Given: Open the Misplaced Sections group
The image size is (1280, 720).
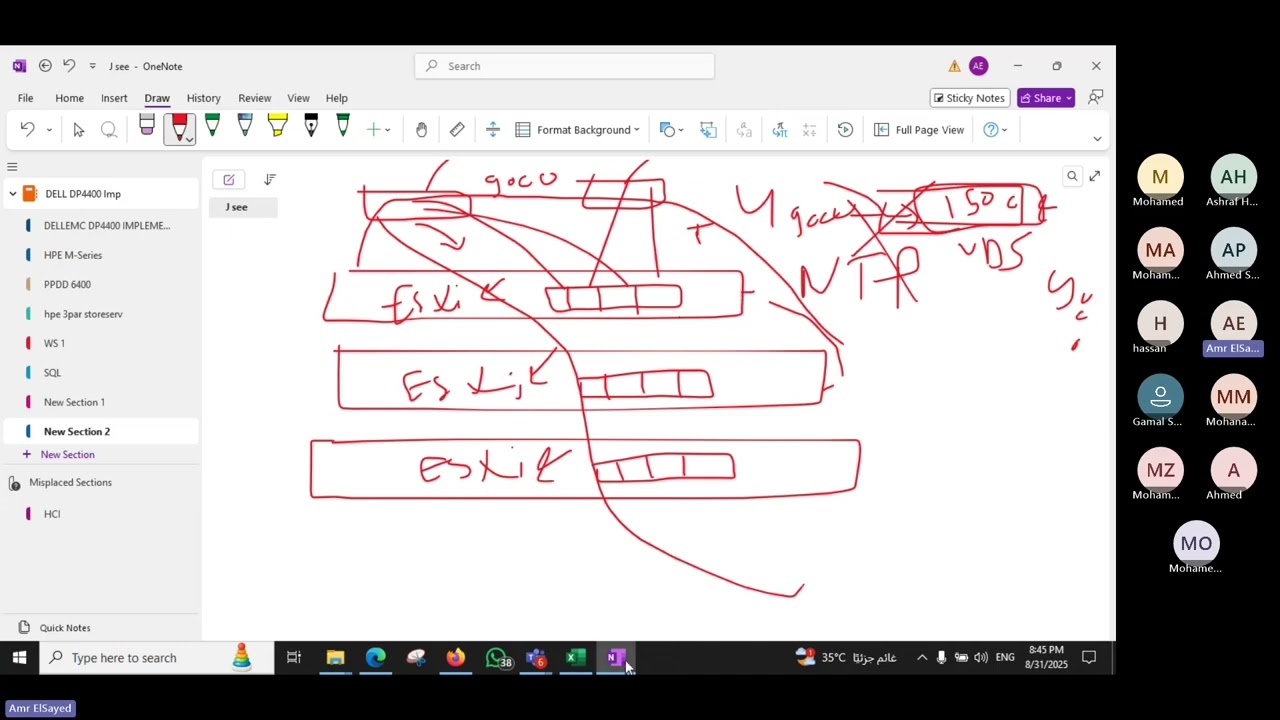Looking at the screenshot, I should (70, 483).
